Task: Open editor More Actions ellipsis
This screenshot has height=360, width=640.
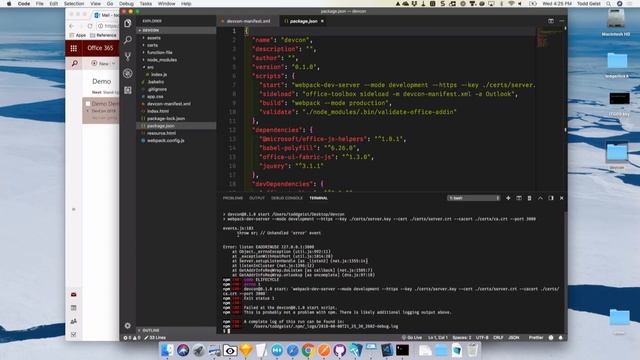Action: (562, 21)
